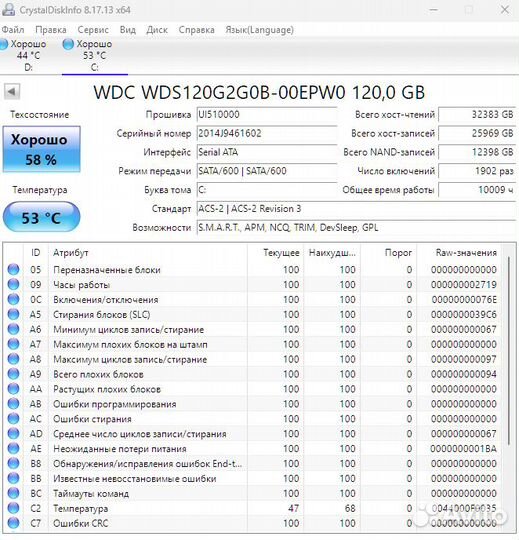Click raw value 0000000001BA
Viewport: 519px width, 540px height.
click(x=464, y=449)
